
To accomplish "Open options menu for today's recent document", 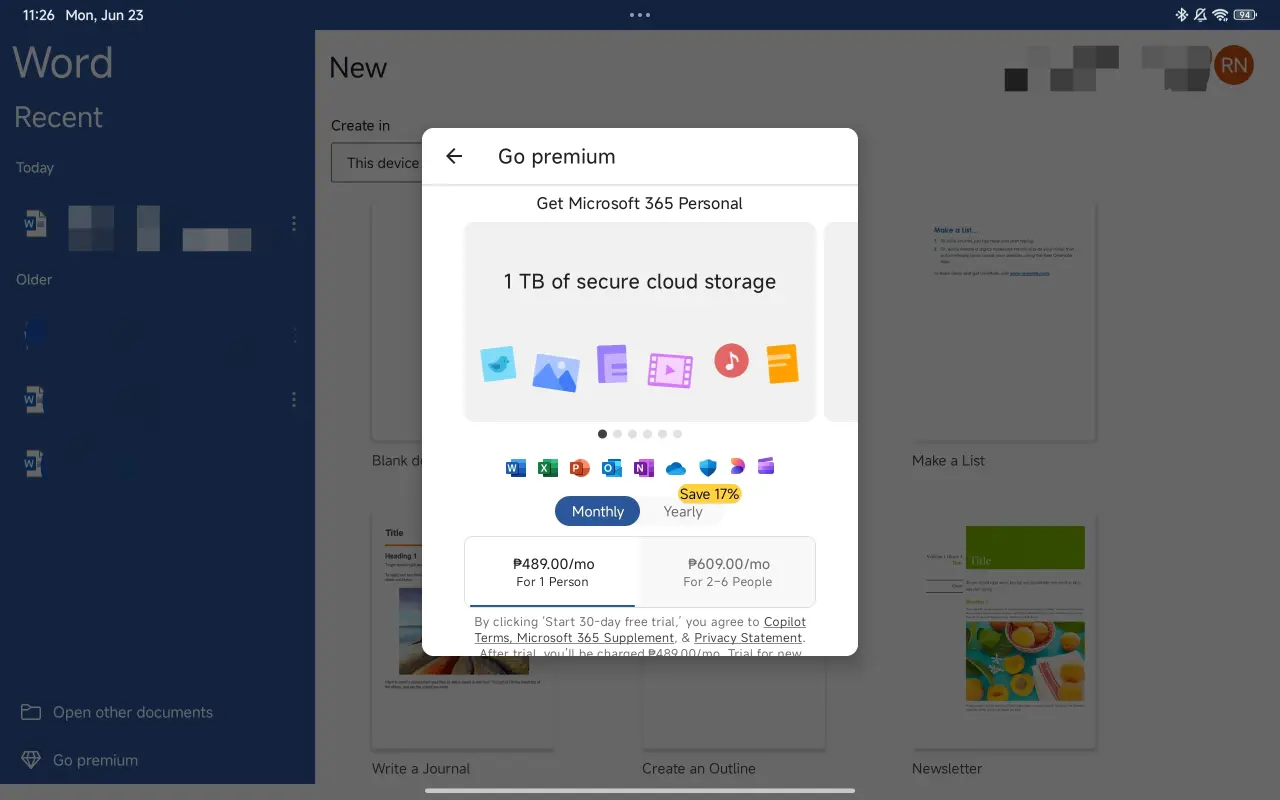I will click(x=293, y=224).
